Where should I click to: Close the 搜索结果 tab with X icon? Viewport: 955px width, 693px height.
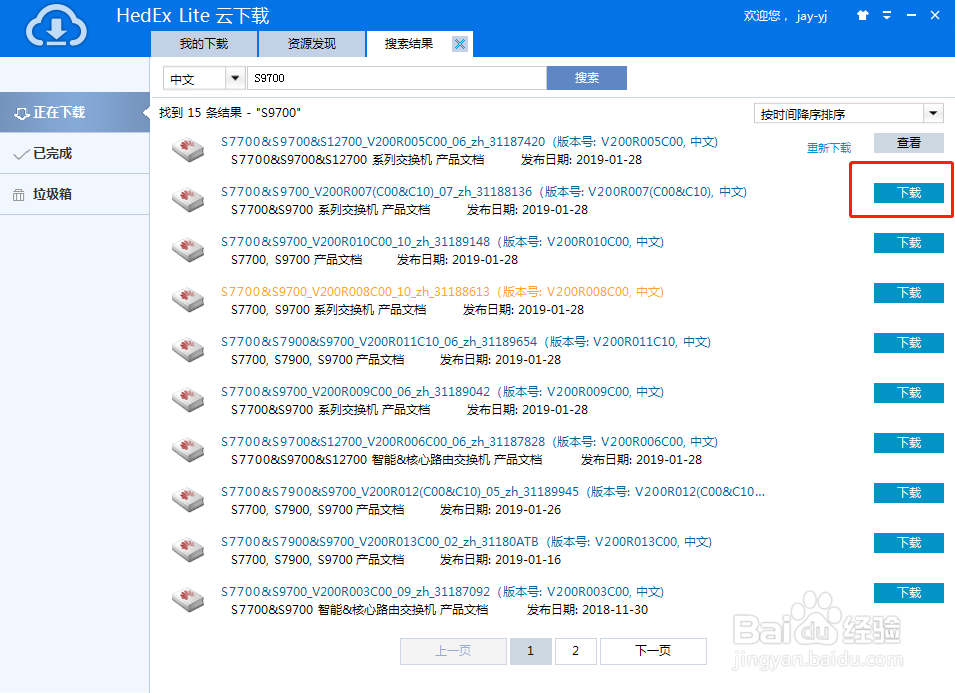click(460, 44)
